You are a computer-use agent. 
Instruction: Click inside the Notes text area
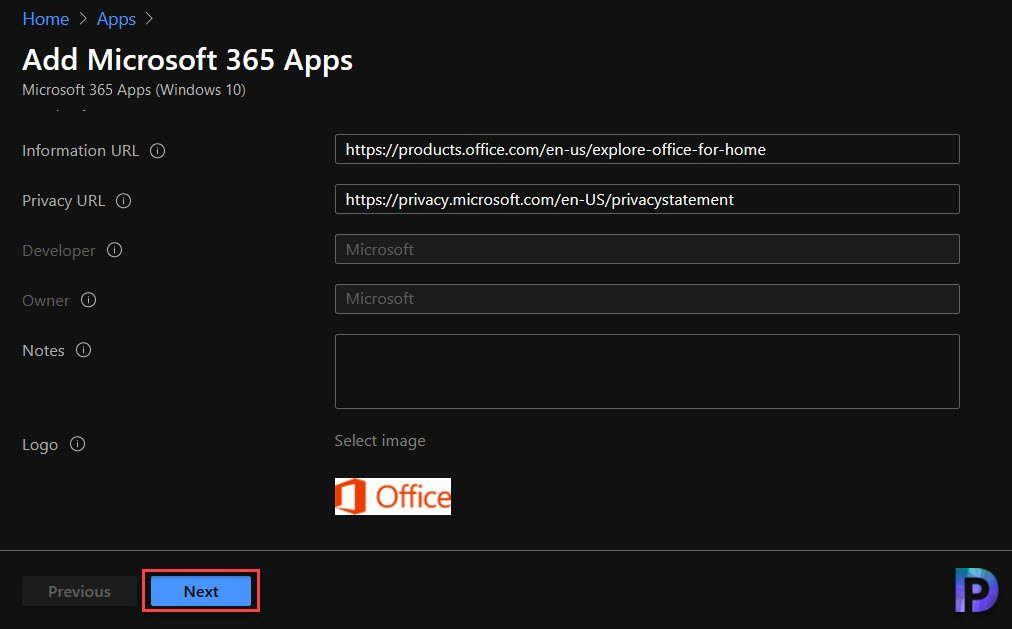coord(647,371)
